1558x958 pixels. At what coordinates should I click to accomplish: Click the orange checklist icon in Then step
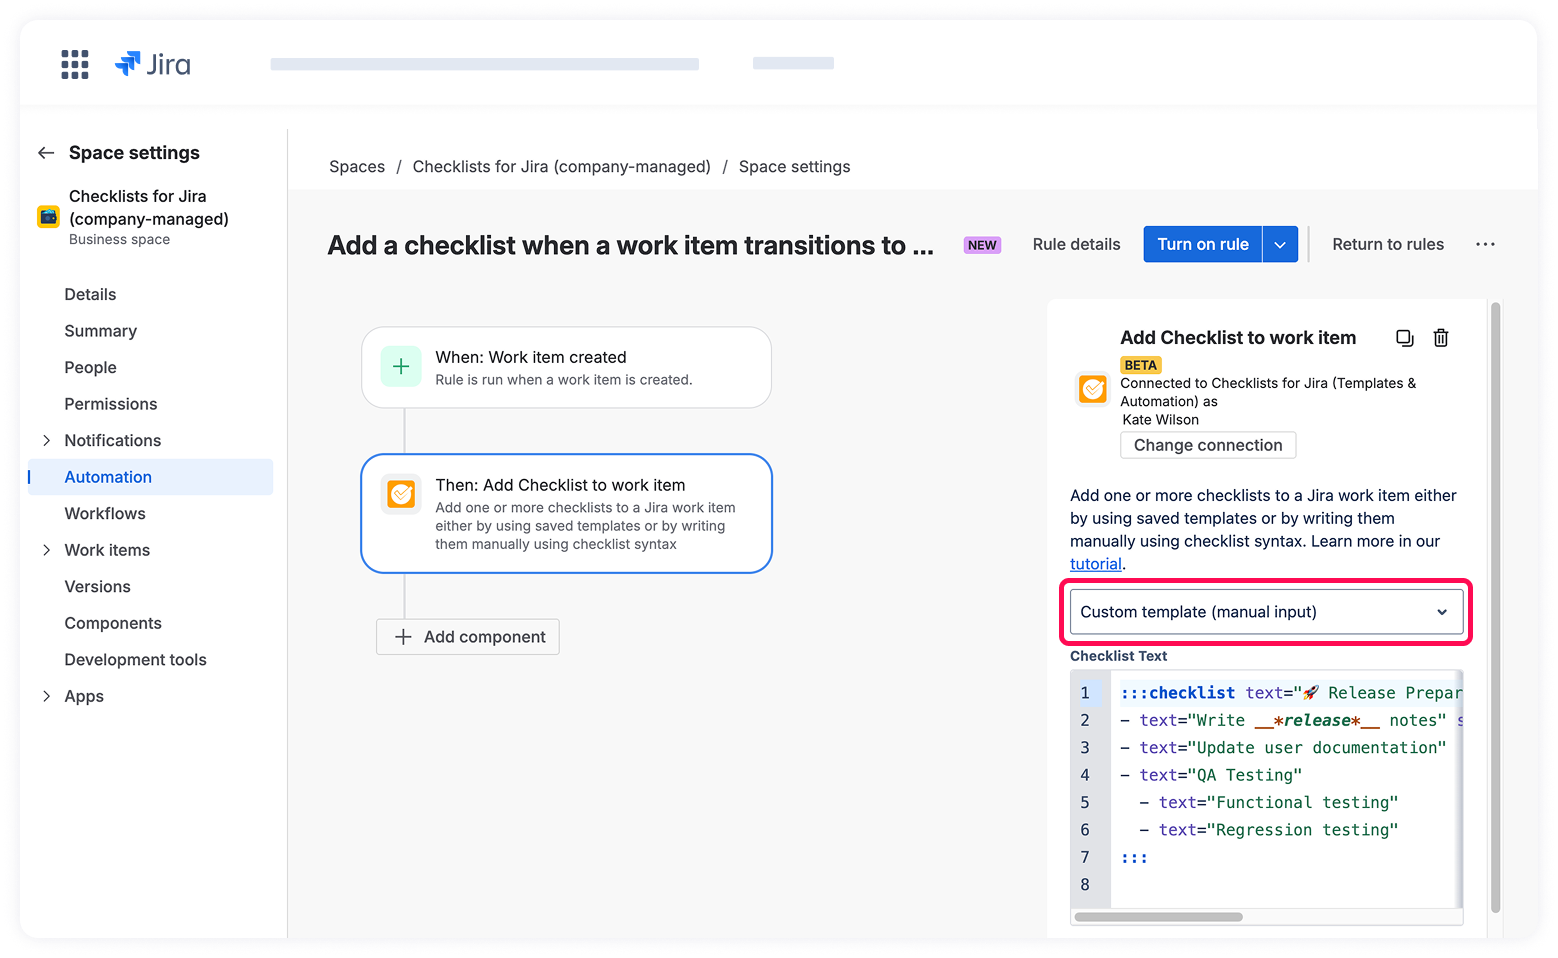401,494
